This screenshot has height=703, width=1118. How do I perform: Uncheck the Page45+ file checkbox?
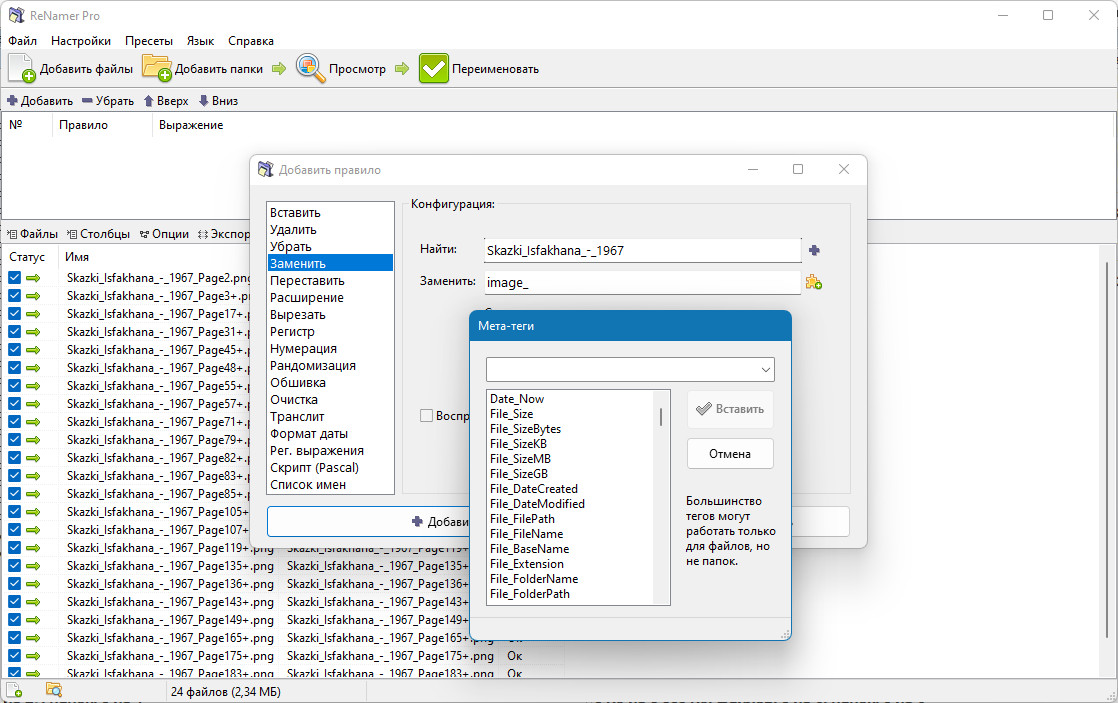tap(14, 349)
